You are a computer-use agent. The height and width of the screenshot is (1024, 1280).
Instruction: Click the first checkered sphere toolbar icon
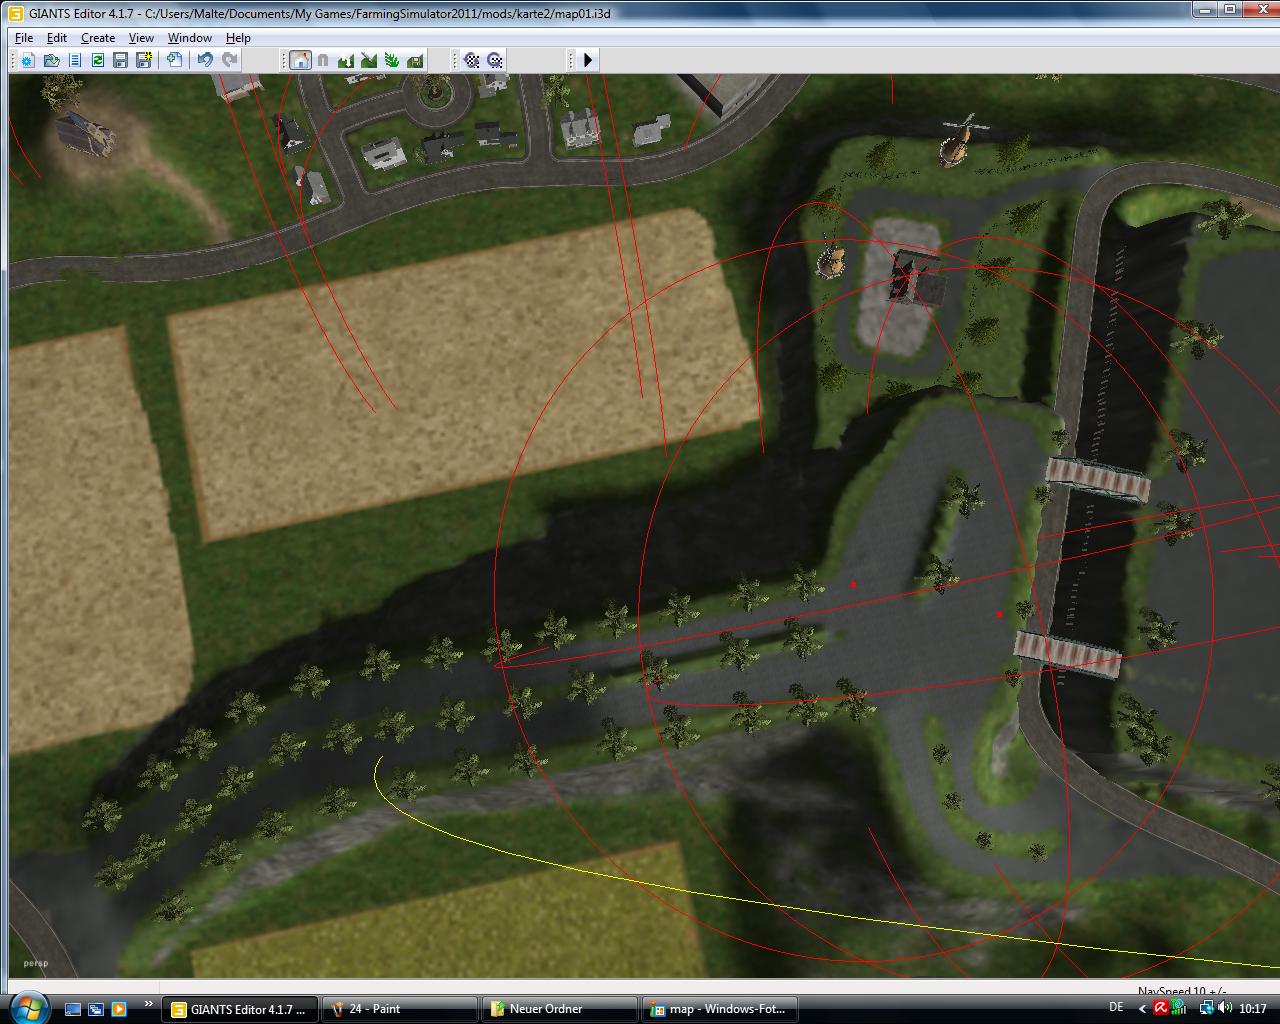click(472, 60)
